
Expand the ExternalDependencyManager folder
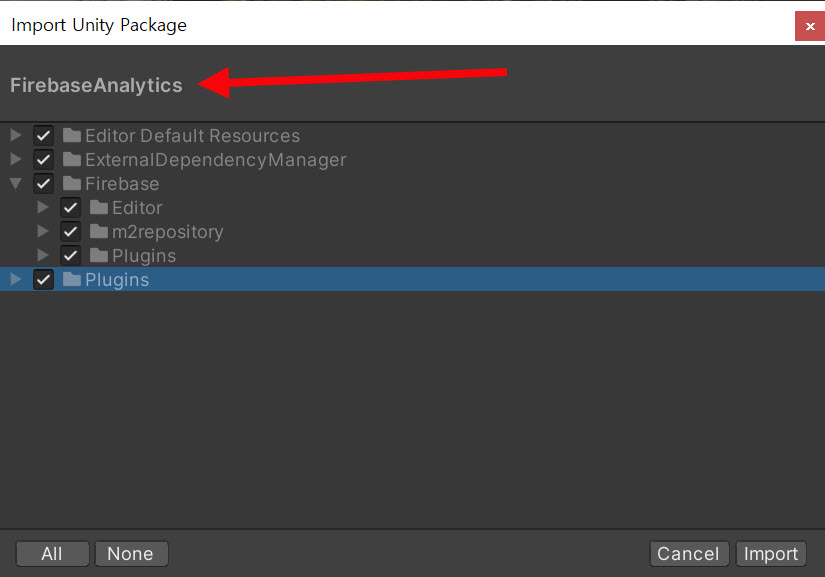[16, 159]
